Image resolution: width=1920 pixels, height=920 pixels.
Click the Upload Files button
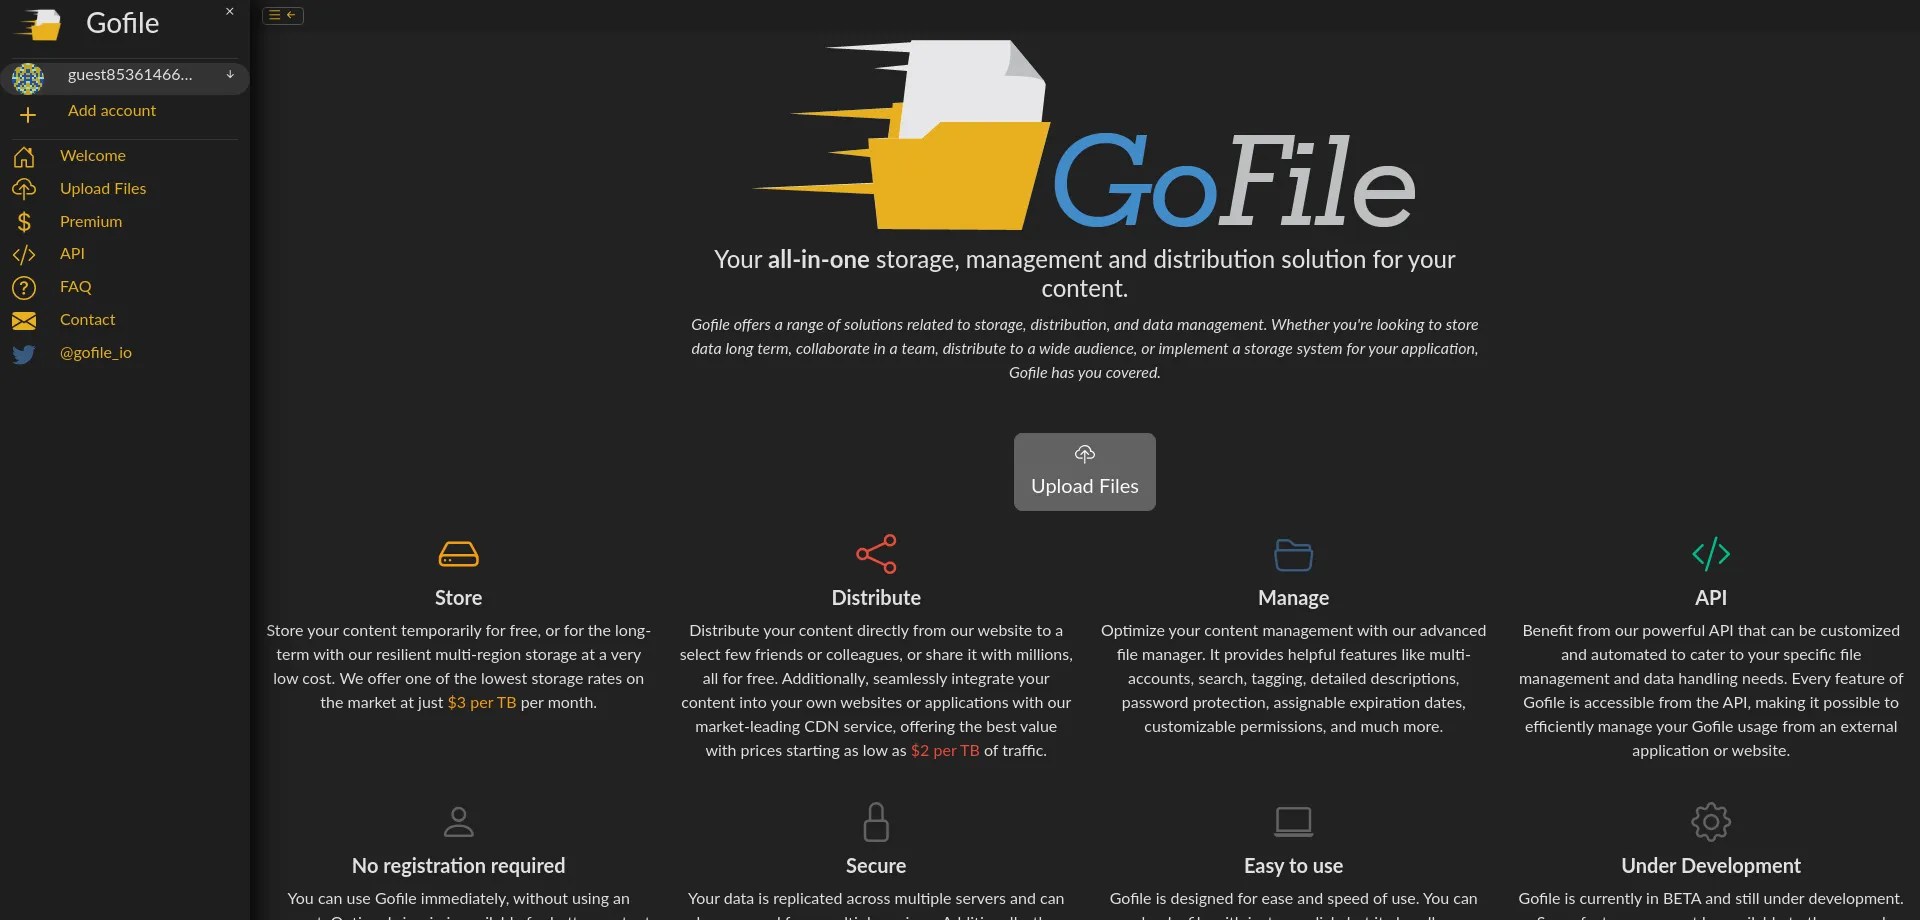click(1084, 471)
